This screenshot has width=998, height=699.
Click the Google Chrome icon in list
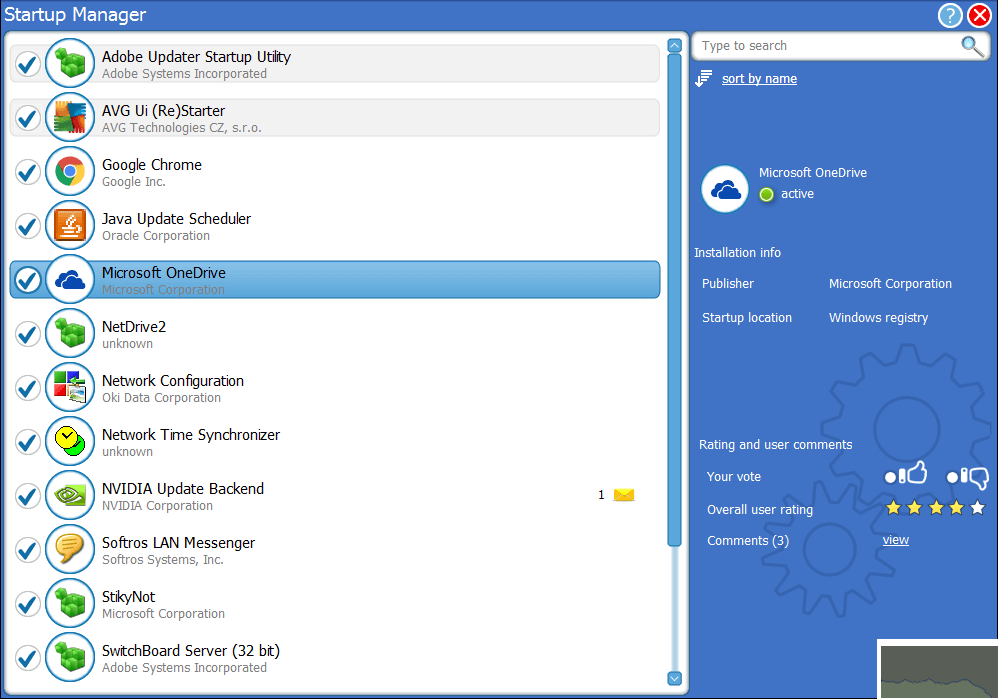pos(69,172)
